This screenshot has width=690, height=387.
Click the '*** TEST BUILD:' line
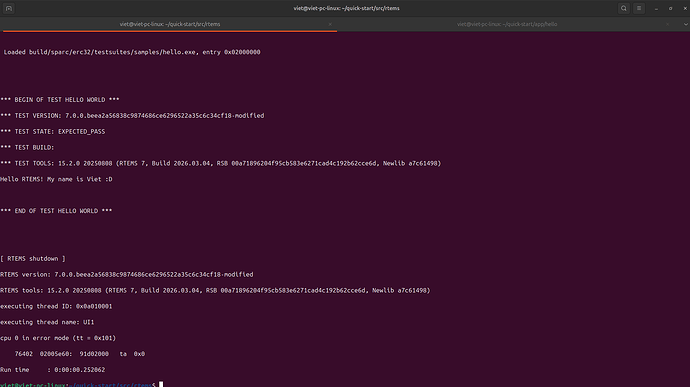[27, 147]
